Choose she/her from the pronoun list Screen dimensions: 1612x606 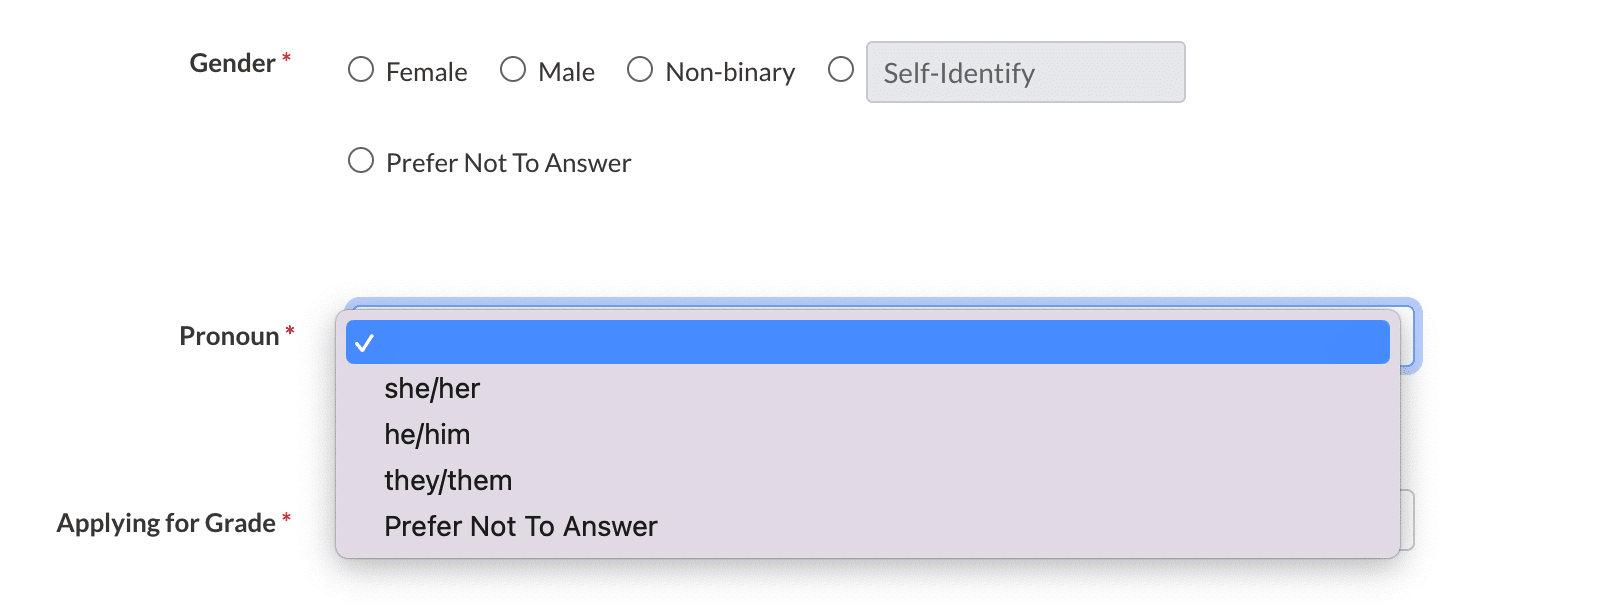coord(432,389)
